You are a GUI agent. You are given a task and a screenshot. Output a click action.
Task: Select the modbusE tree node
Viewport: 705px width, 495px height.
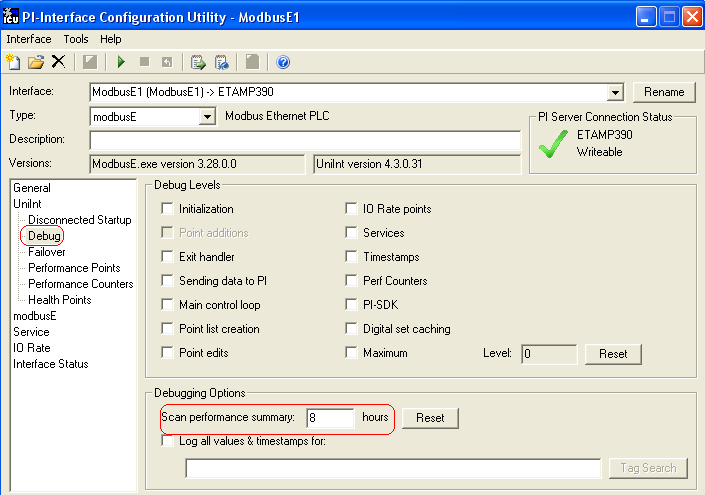click(x=35, y=316)
